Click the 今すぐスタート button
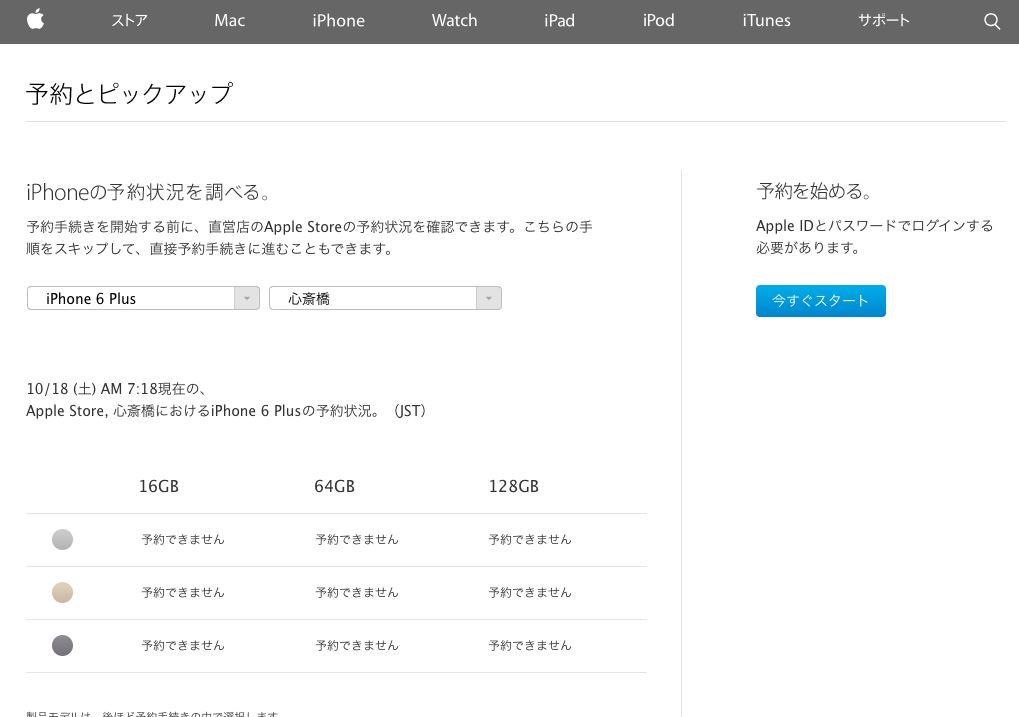Image resolution: width=1019 pixels, height=717 pixels. click(820, 301)
